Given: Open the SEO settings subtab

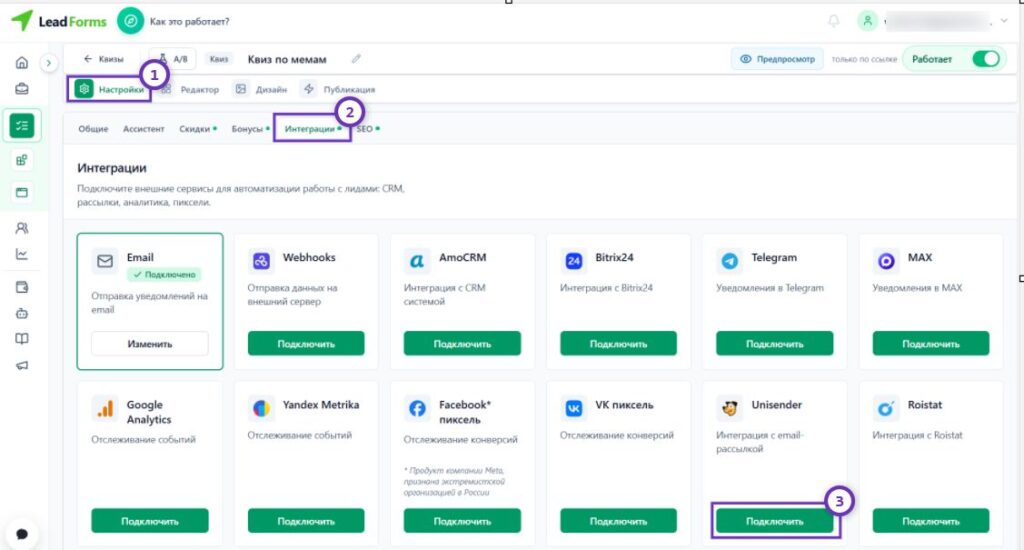Looking at the screenshot, I should click(368, 129).
